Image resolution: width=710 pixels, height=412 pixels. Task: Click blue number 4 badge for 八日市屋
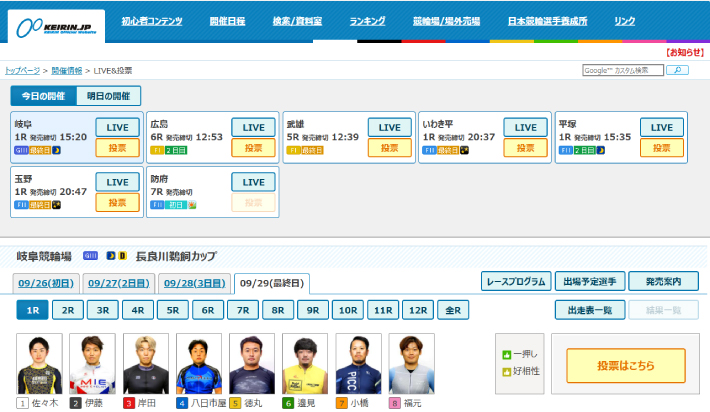pyautogui.click(x=182, y=403)
